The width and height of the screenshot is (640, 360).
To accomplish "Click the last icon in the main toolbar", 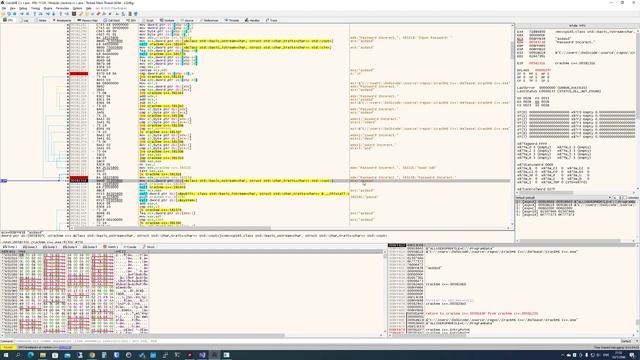I will pos(136,14).
